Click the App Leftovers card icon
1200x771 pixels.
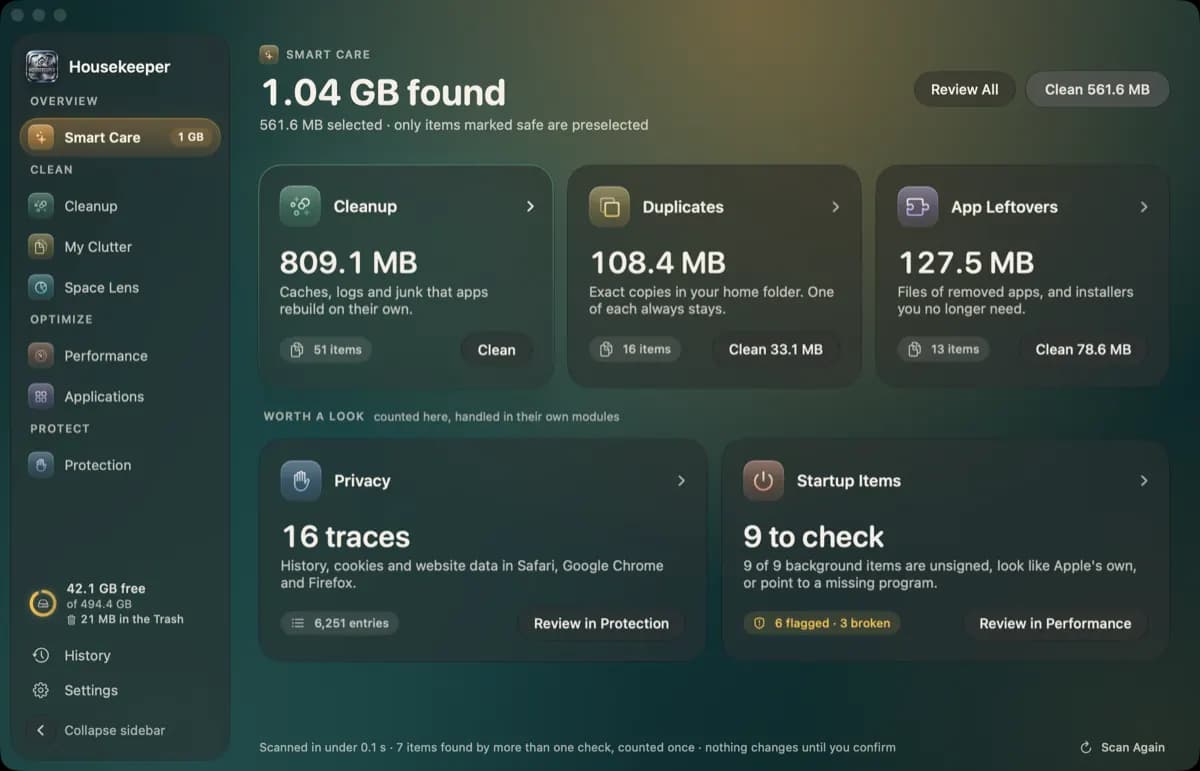click(917, 207)
